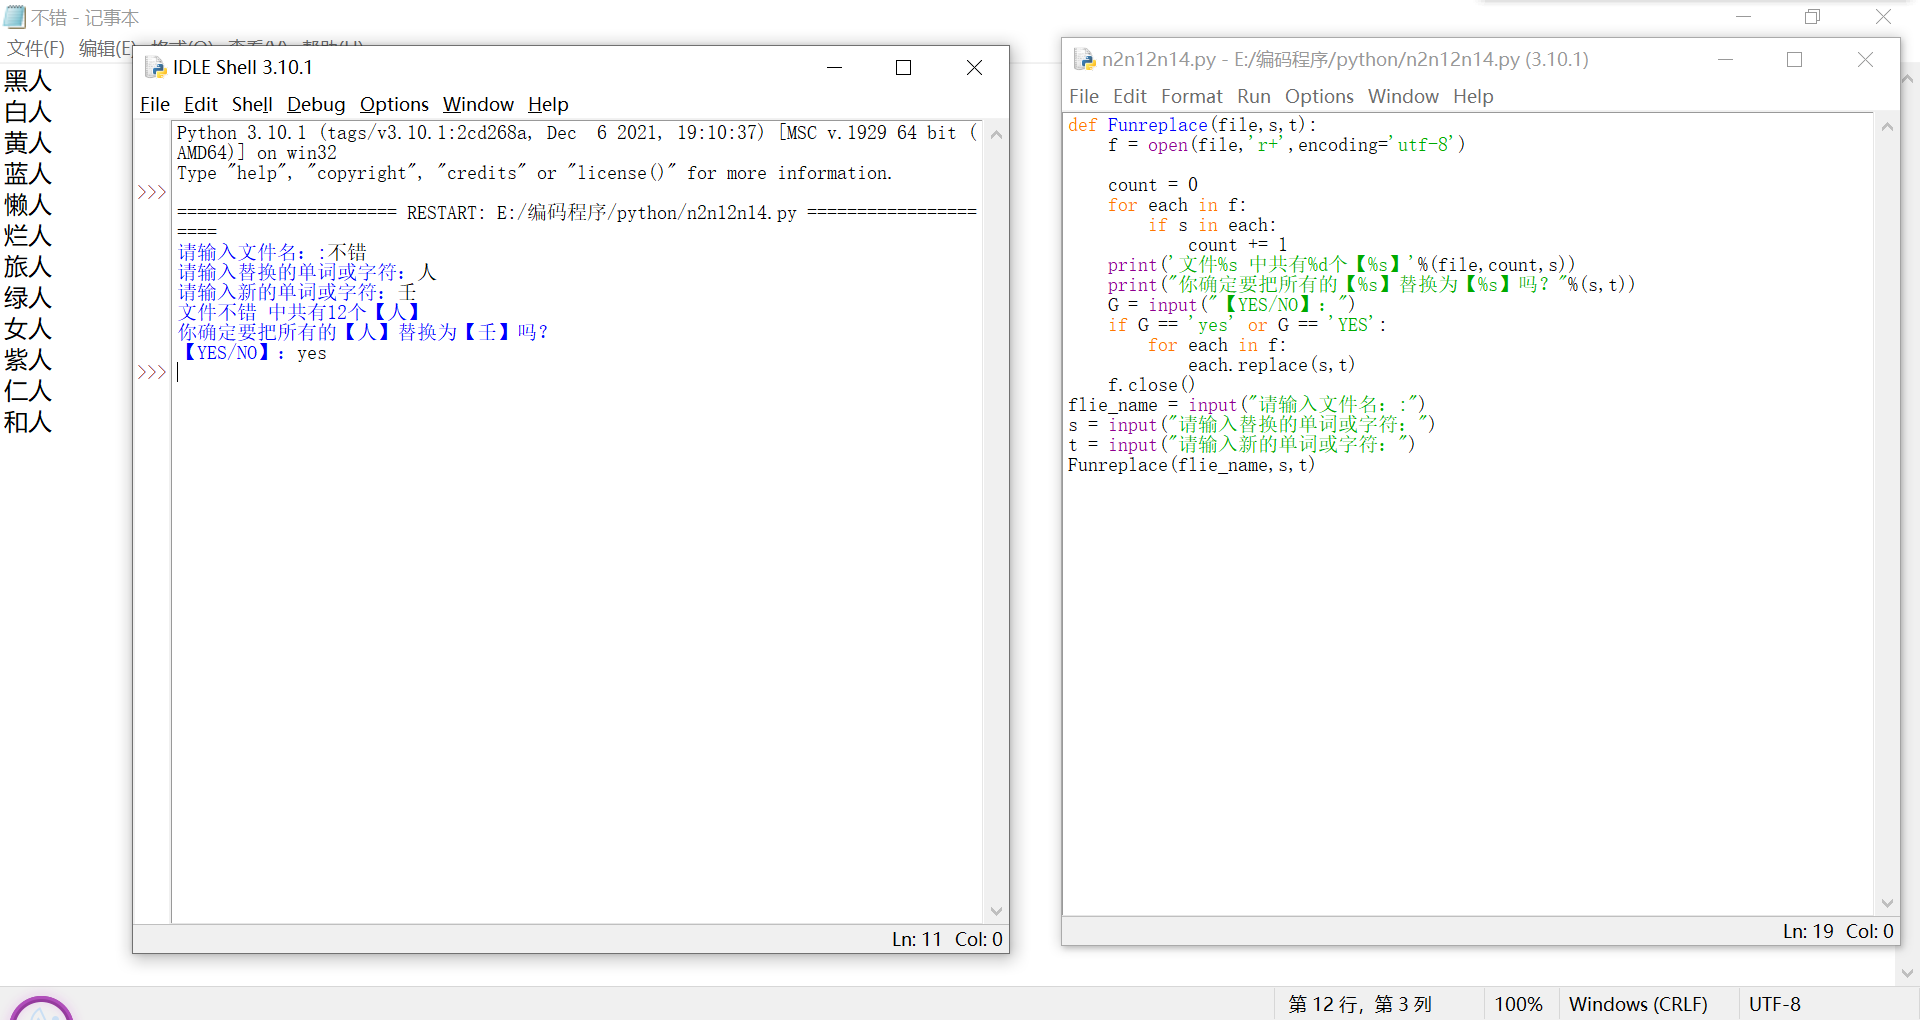This screenshot has width=1920, height=1020.
Task: Open Options menu in n2n12n14.py editor
Action: click(x=1319, y=96)
